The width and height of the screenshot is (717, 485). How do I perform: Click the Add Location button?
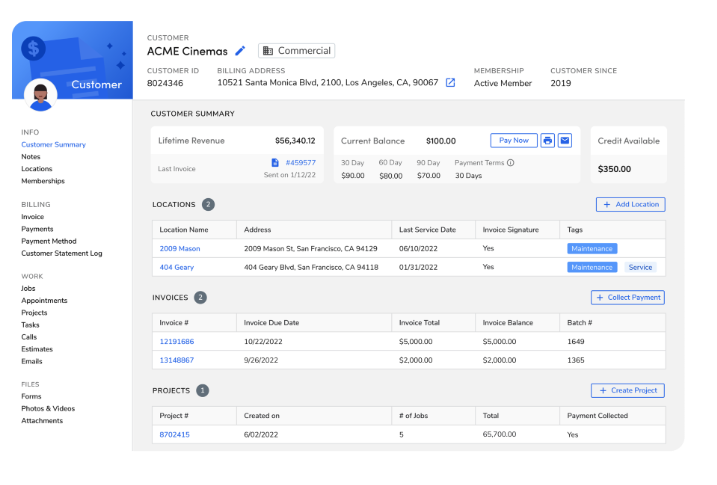click(630, 204)
